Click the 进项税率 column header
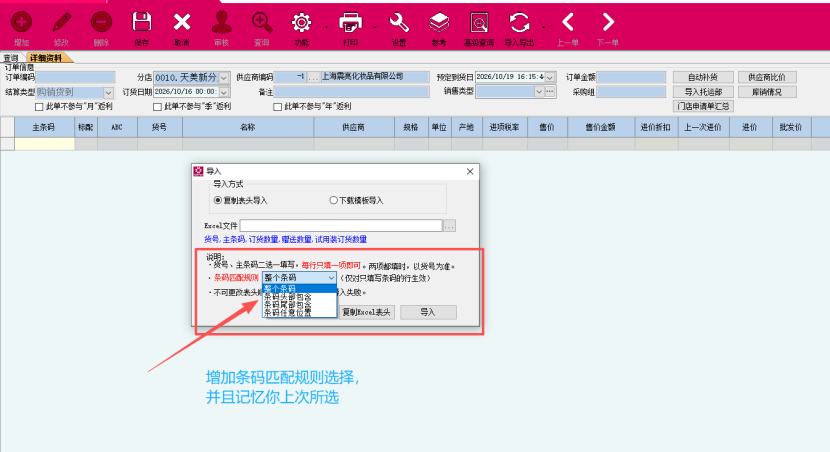Screen dimensions: 830x452 coord(504,127)
